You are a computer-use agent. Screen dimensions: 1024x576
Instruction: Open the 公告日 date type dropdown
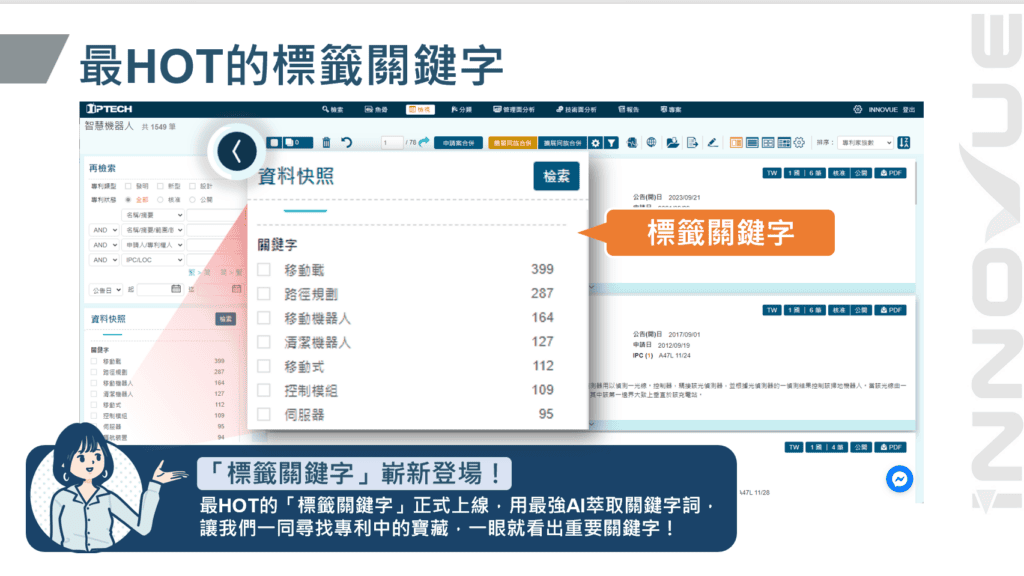105,289
